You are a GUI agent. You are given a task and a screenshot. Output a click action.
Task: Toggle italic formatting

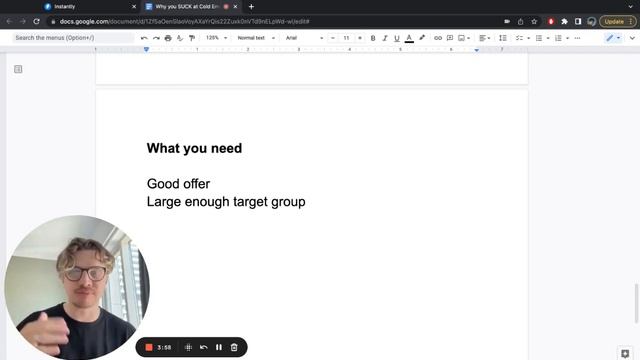click(384, 38)
